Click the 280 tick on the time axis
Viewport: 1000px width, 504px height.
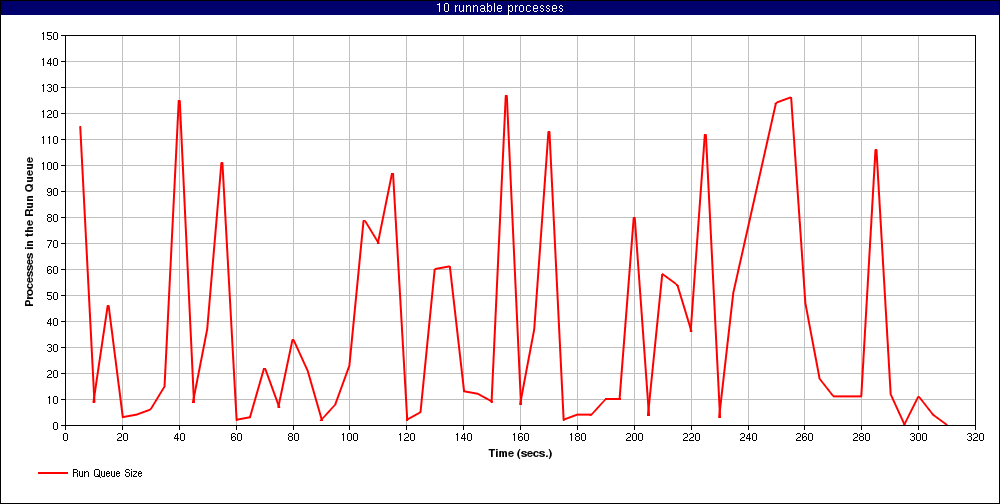tap(862, 437)
